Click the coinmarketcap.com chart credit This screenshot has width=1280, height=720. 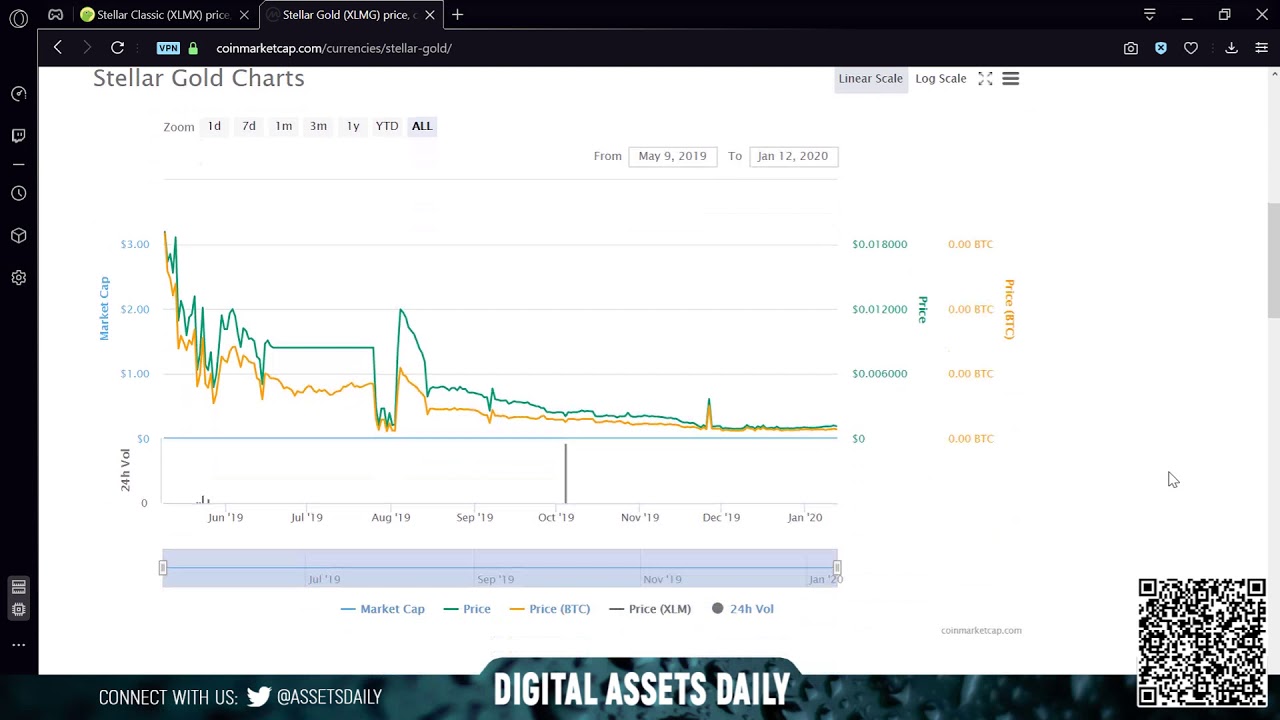point(981,630)
